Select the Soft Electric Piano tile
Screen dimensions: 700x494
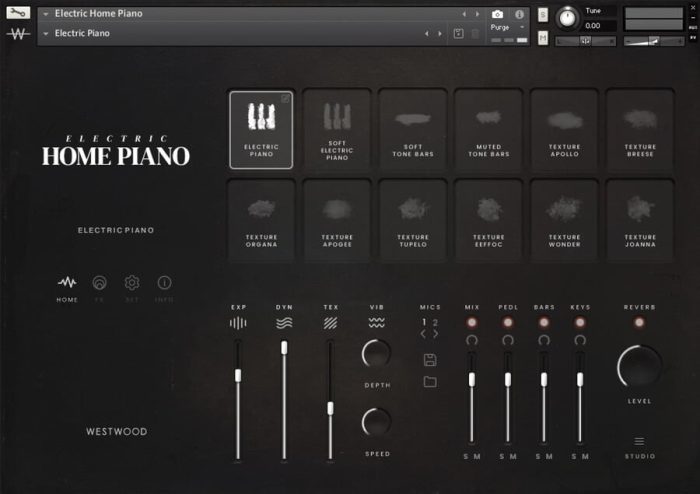pos(337,130)
